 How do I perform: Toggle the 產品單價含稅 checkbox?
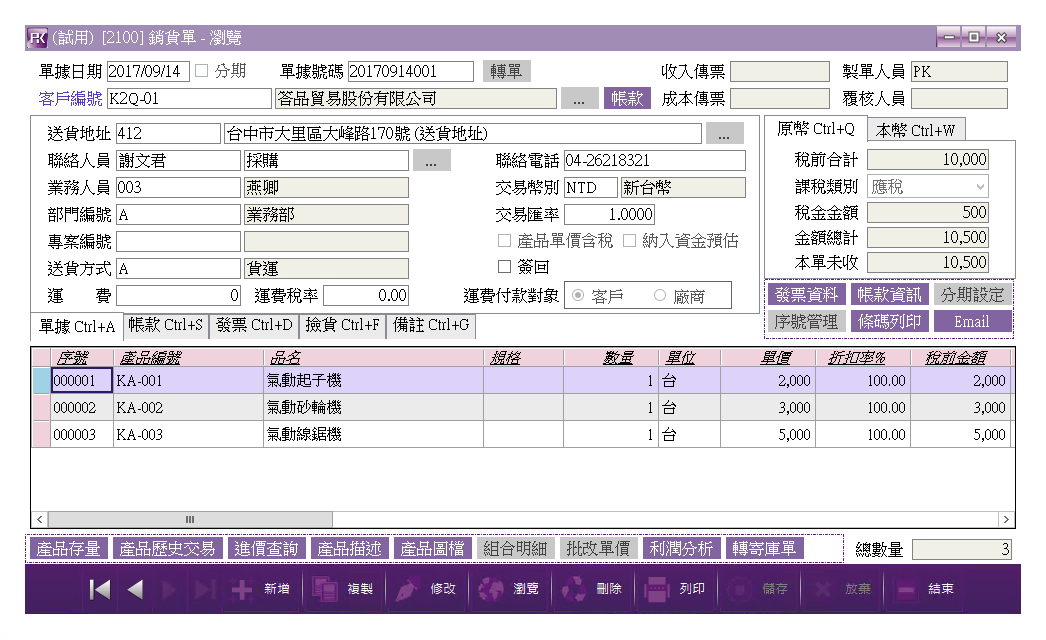[504, 241]
